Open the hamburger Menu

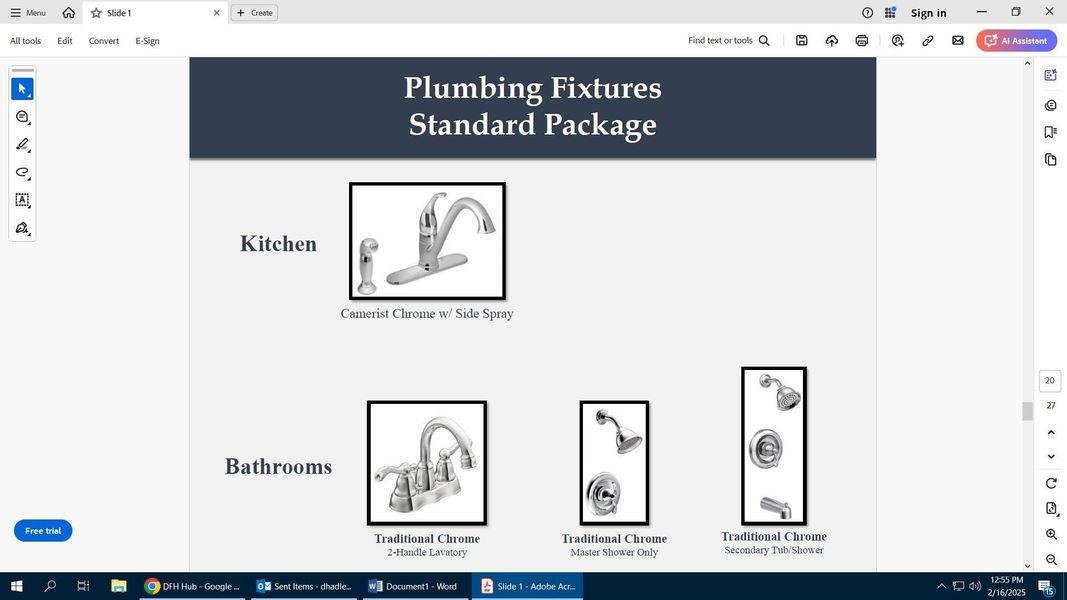coord(28,13)
